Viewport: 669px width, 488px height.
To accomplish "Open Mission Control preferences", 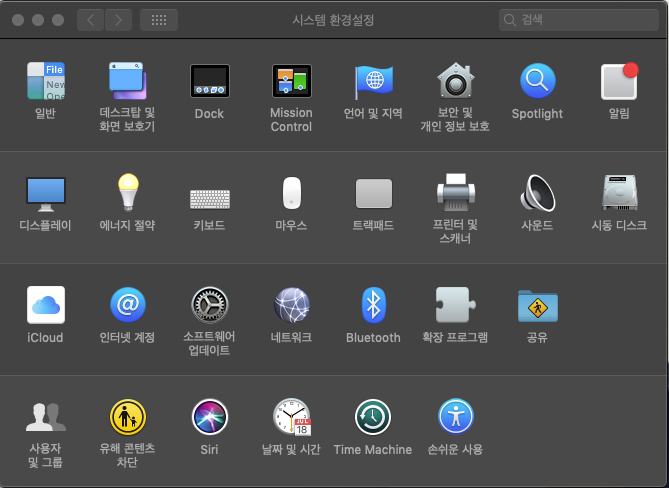I will [292, 81].
